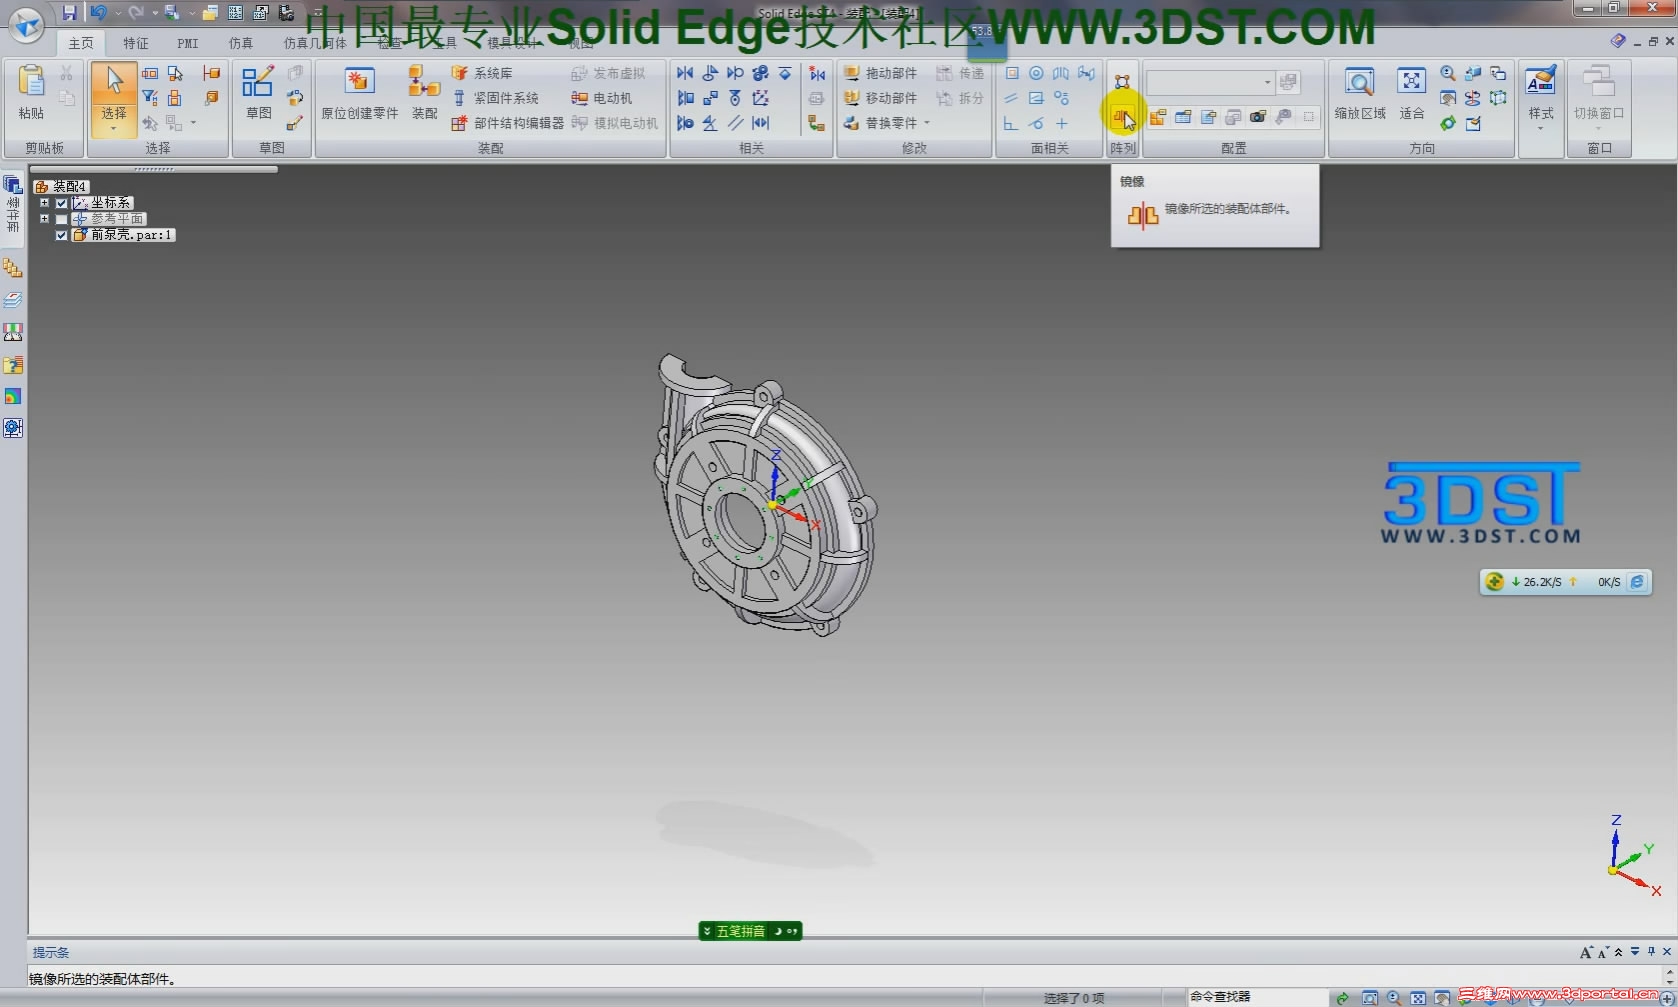Screen dimensions: 1678x1007
Task: Expand the 坐标系 tree node
Action: pos(44,202)
